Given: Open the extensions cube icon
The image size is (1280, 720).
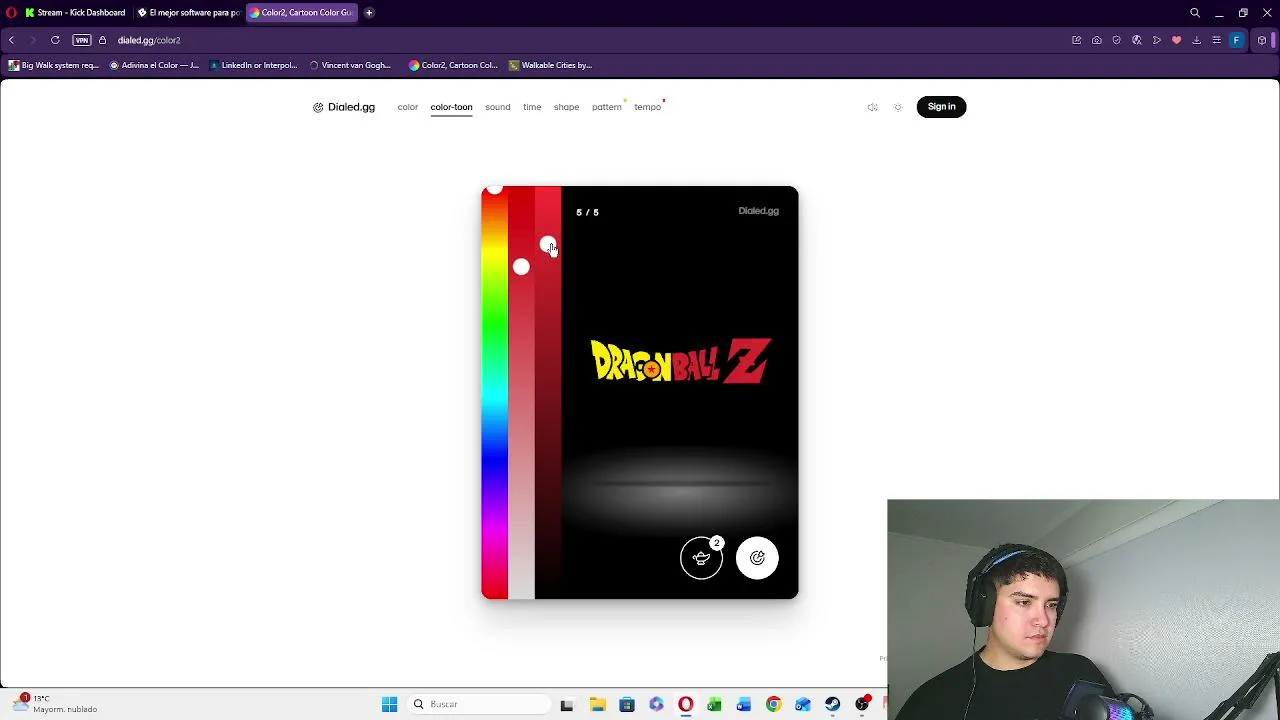Looking at the screenshot, I should click(1262, 40).
